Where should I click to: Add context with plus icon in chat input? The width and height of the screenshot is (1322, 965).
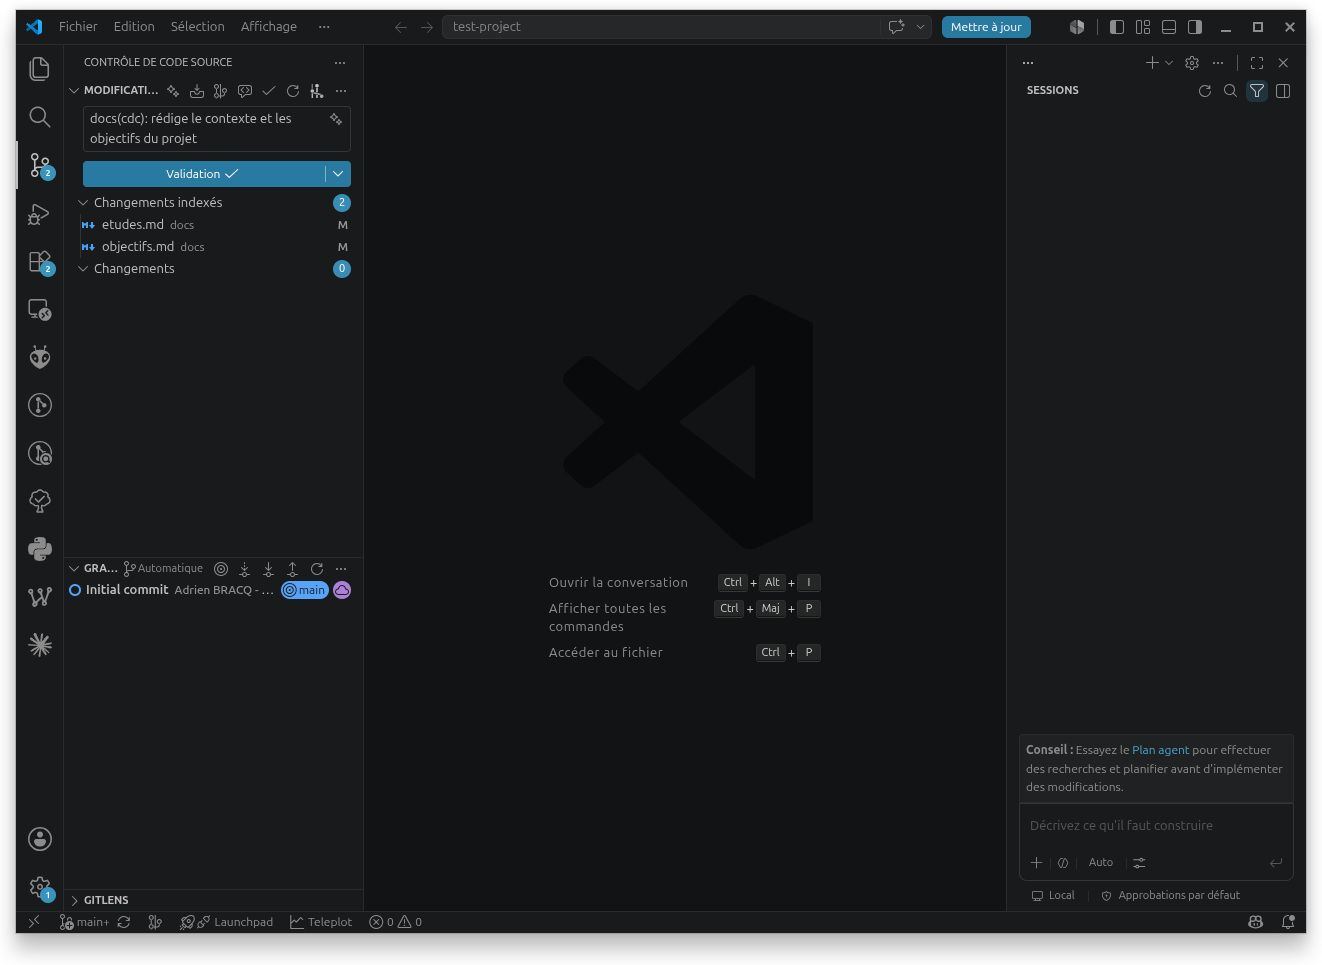(x=1037, y=862)
